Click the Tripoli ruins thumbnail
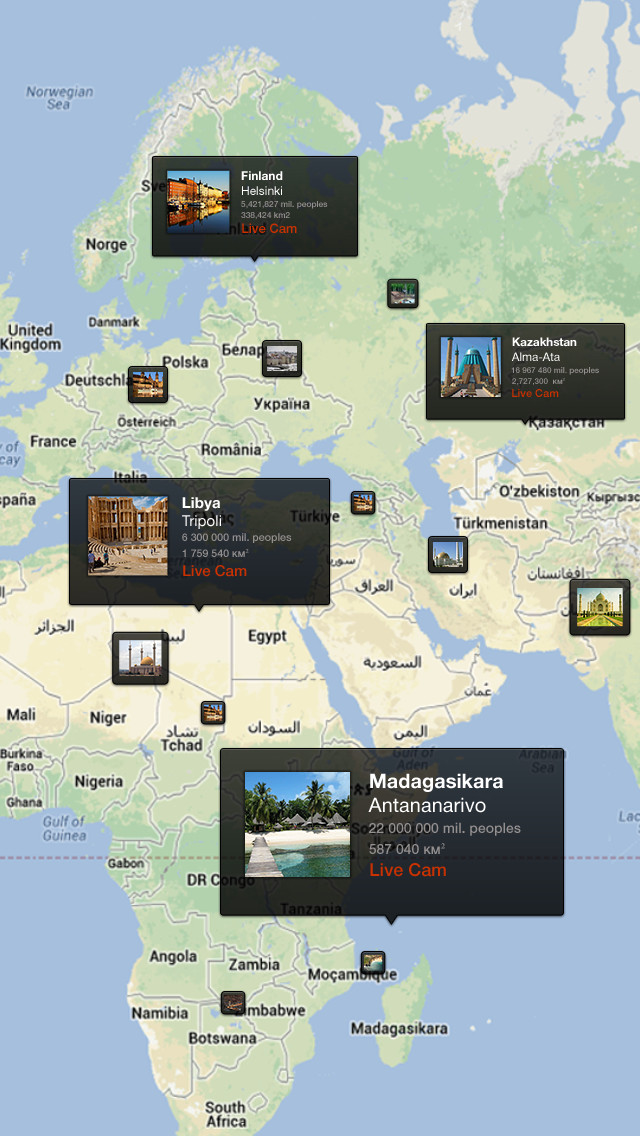This screenshot has width=640, height=1136. click(128, 535)
